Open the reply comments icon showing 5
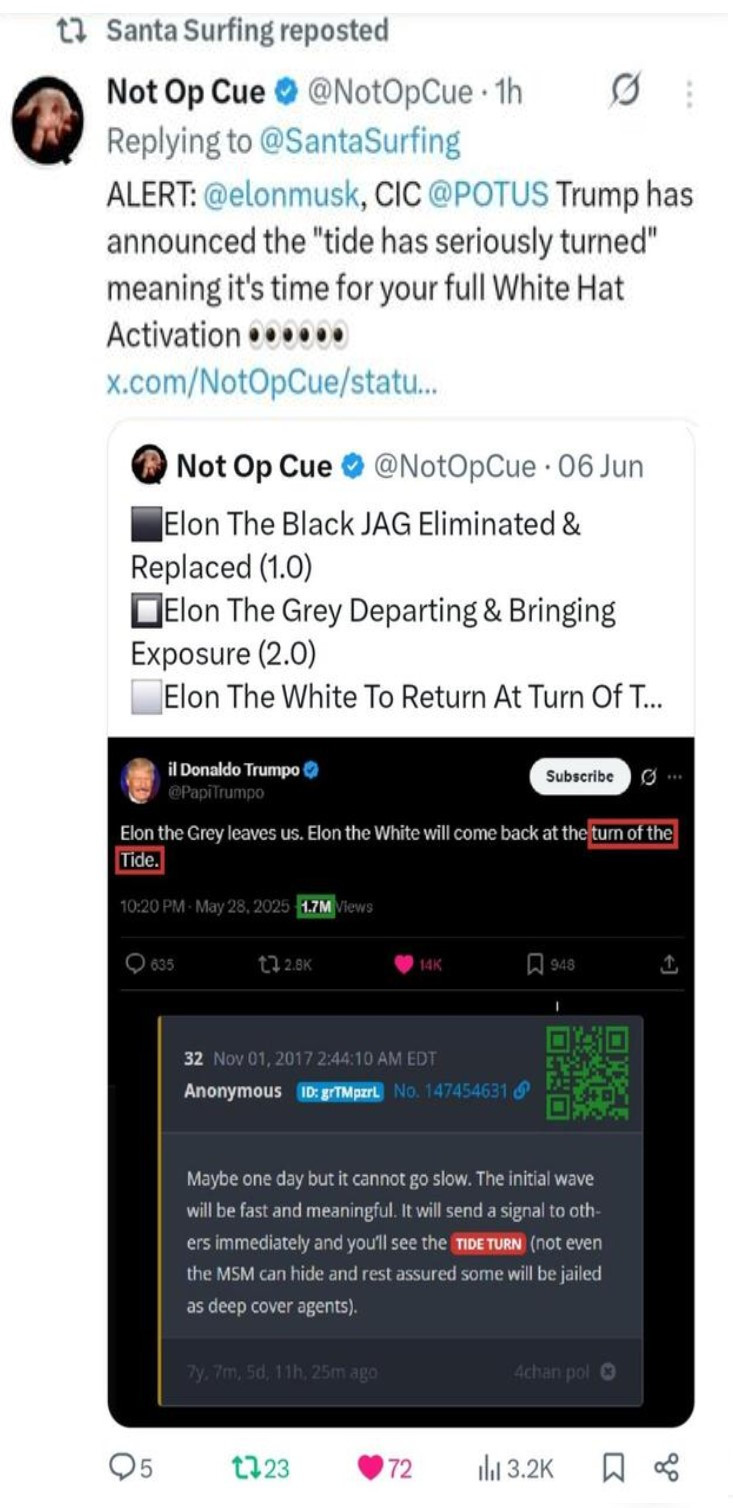The image size is (733, 1508). pyautogui.click(x=130, y=1467)
